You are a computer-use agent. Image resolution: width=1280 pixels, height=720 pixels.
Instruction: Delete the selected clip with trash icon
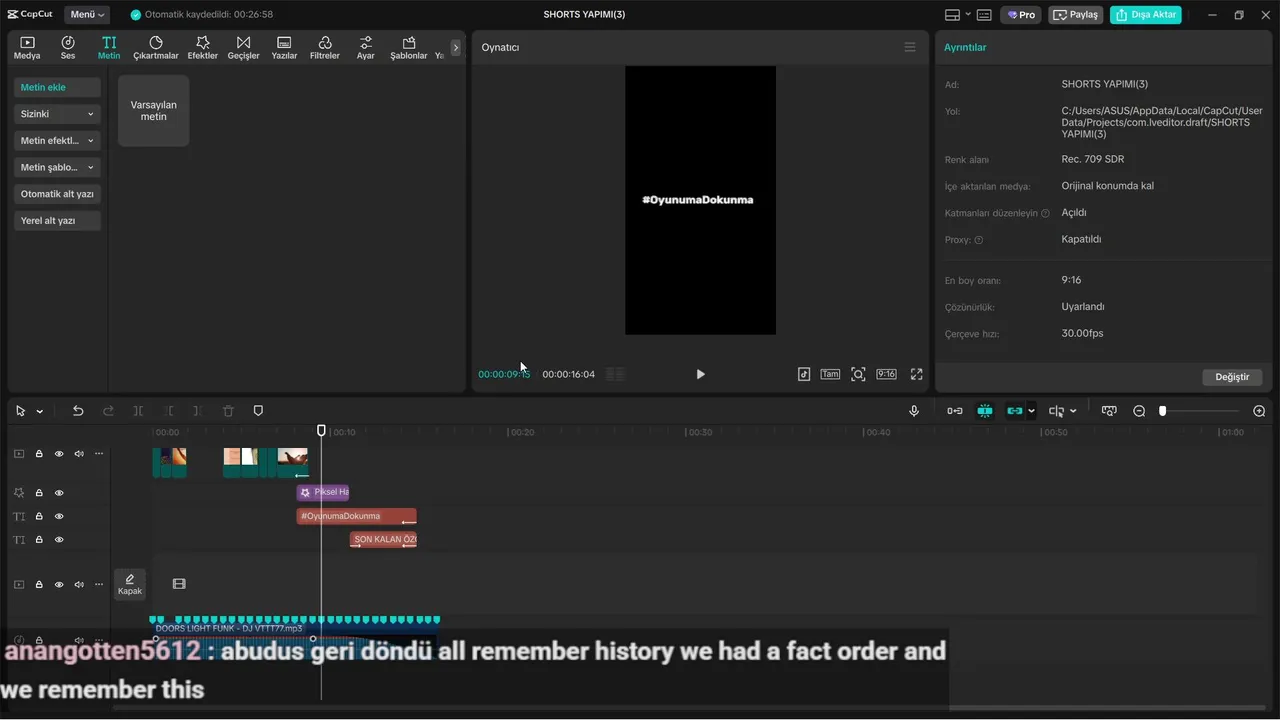(x=228, y=411)
